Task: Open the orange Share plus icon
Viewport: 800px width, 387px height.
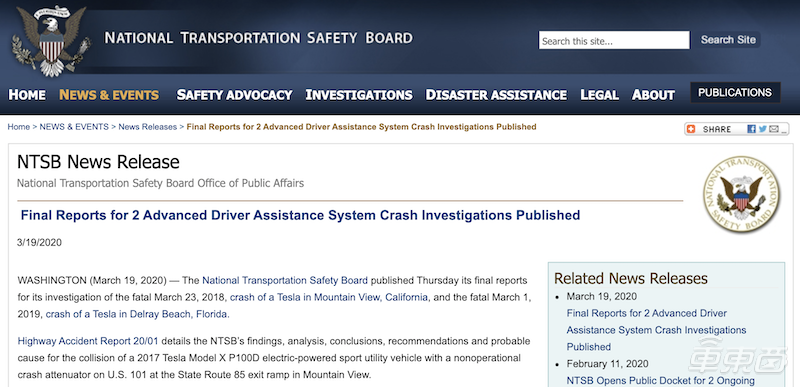Action: 691,129
